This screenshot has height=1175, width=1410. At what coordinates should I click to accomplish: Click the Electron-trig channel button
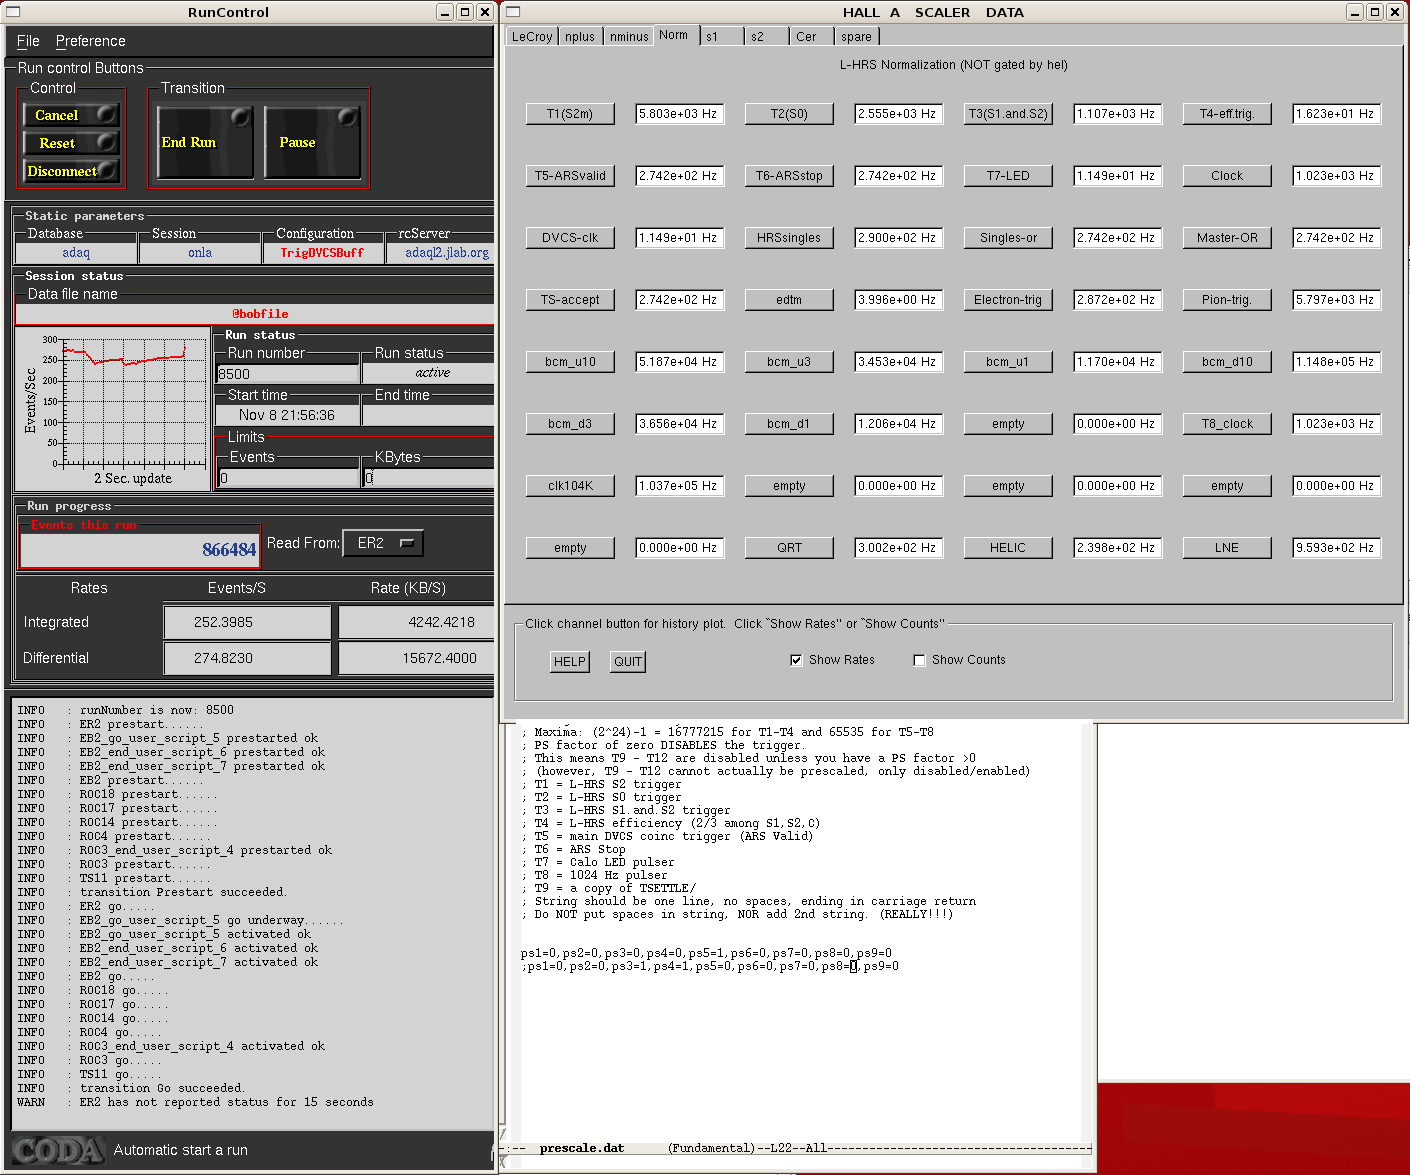coord(1008,300)
